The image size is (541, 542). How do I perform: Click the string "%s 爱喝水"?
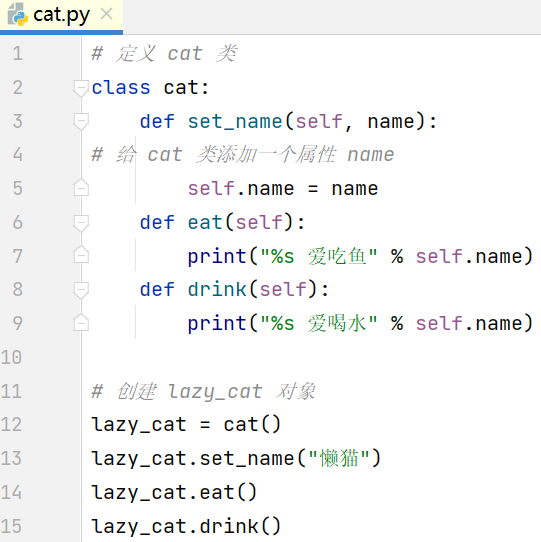(x=318, y=324)
